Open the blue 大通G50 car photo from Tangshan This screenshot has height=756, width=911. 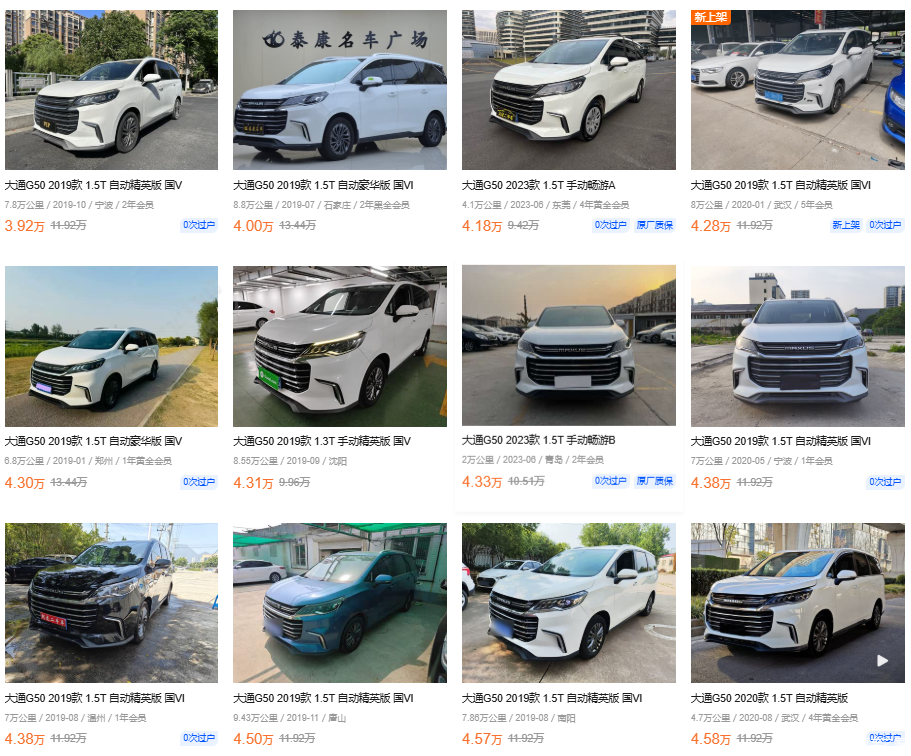[x=340, y=603]
